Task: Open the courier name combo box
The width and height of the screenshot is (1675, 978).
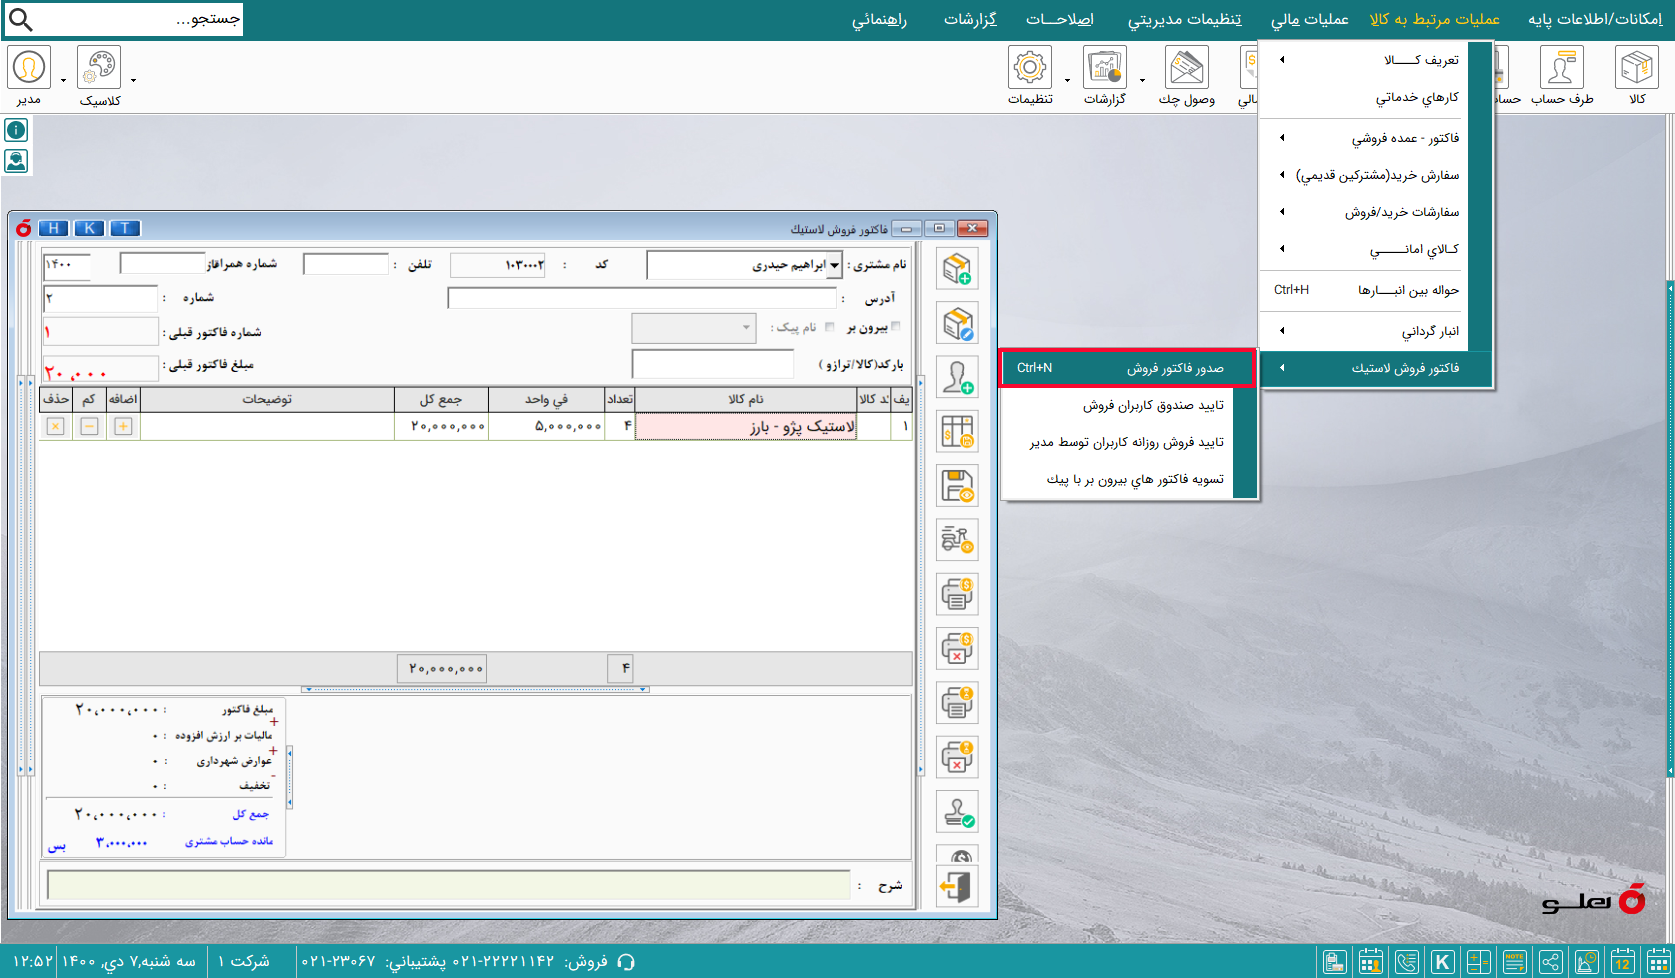Action: (x=694, y=328)
